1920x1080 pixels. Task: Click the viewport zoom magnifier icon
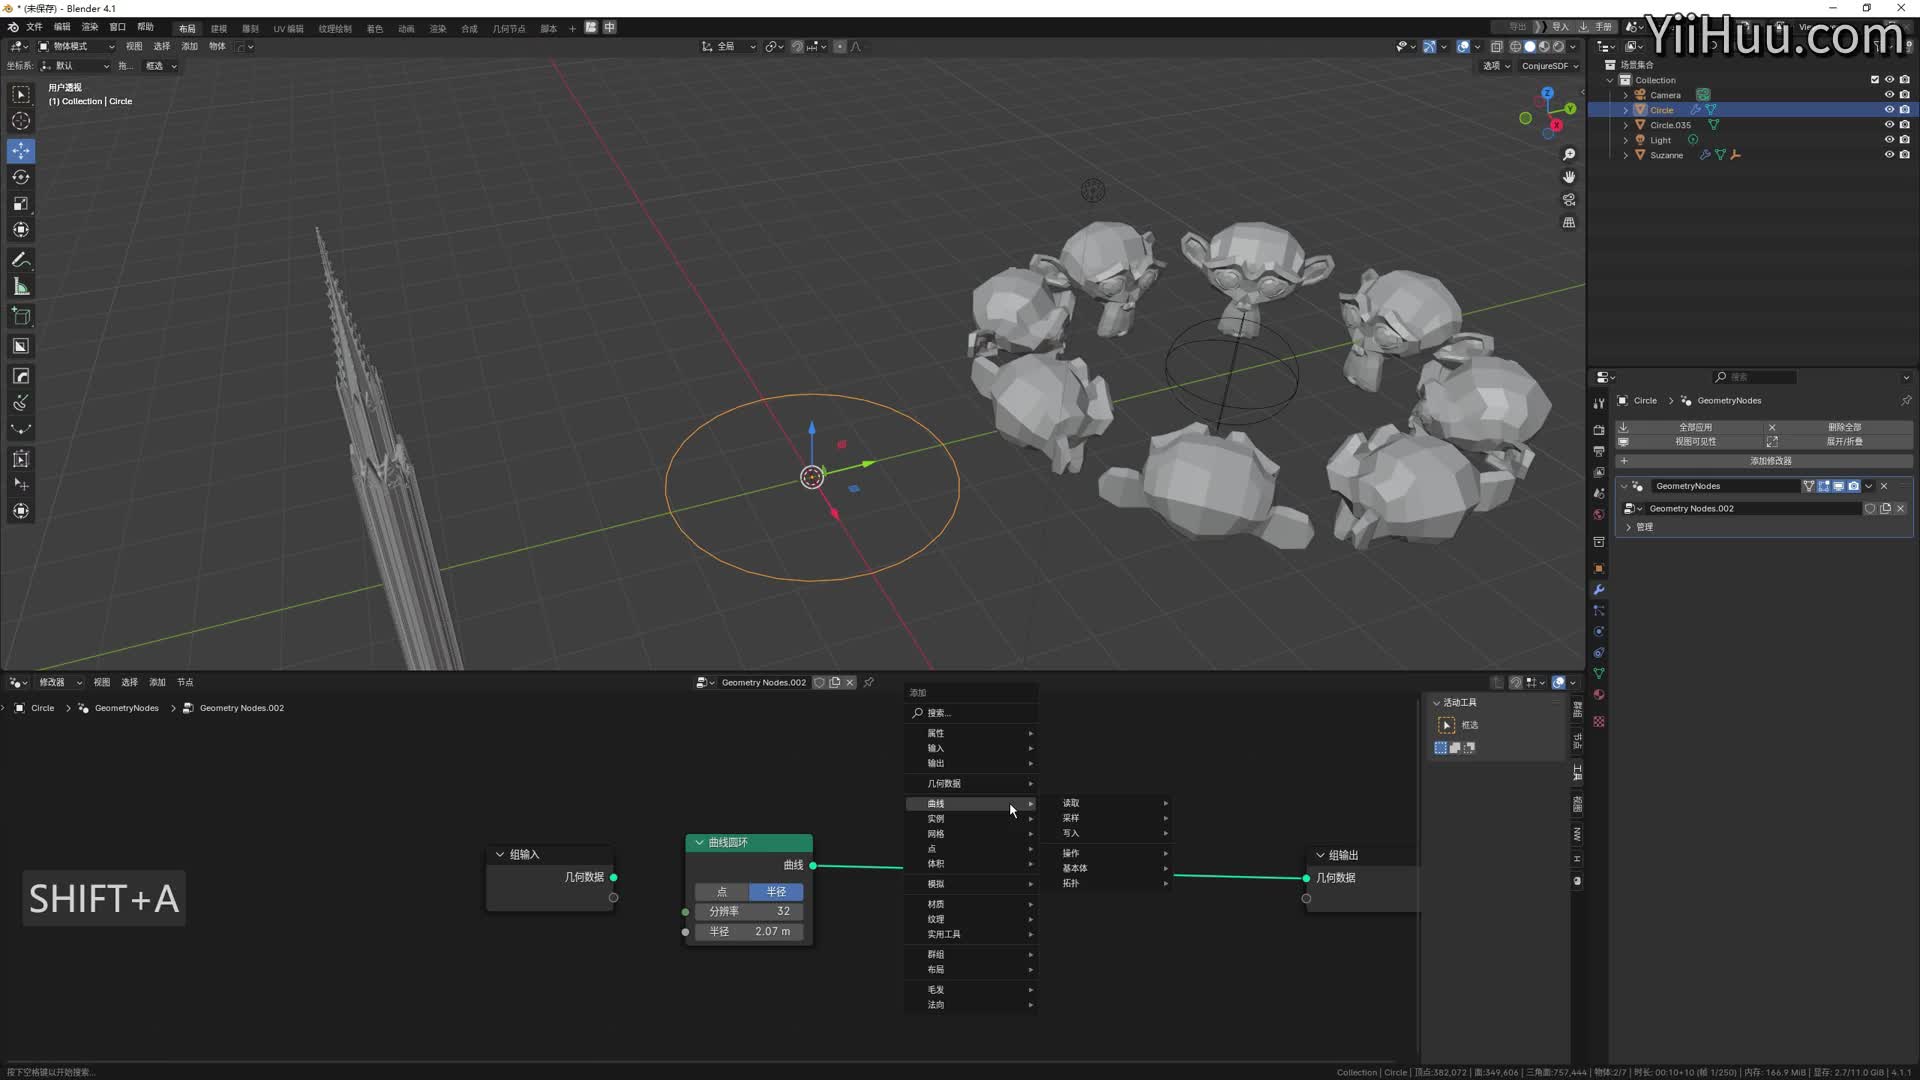(x=1569, y=154)
